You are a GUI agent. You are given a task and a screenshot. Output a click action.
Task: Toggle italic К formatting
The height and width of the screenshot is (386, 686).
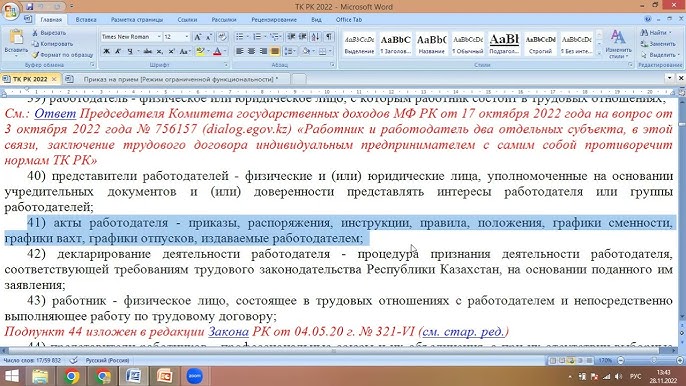[x=118, y=52]
